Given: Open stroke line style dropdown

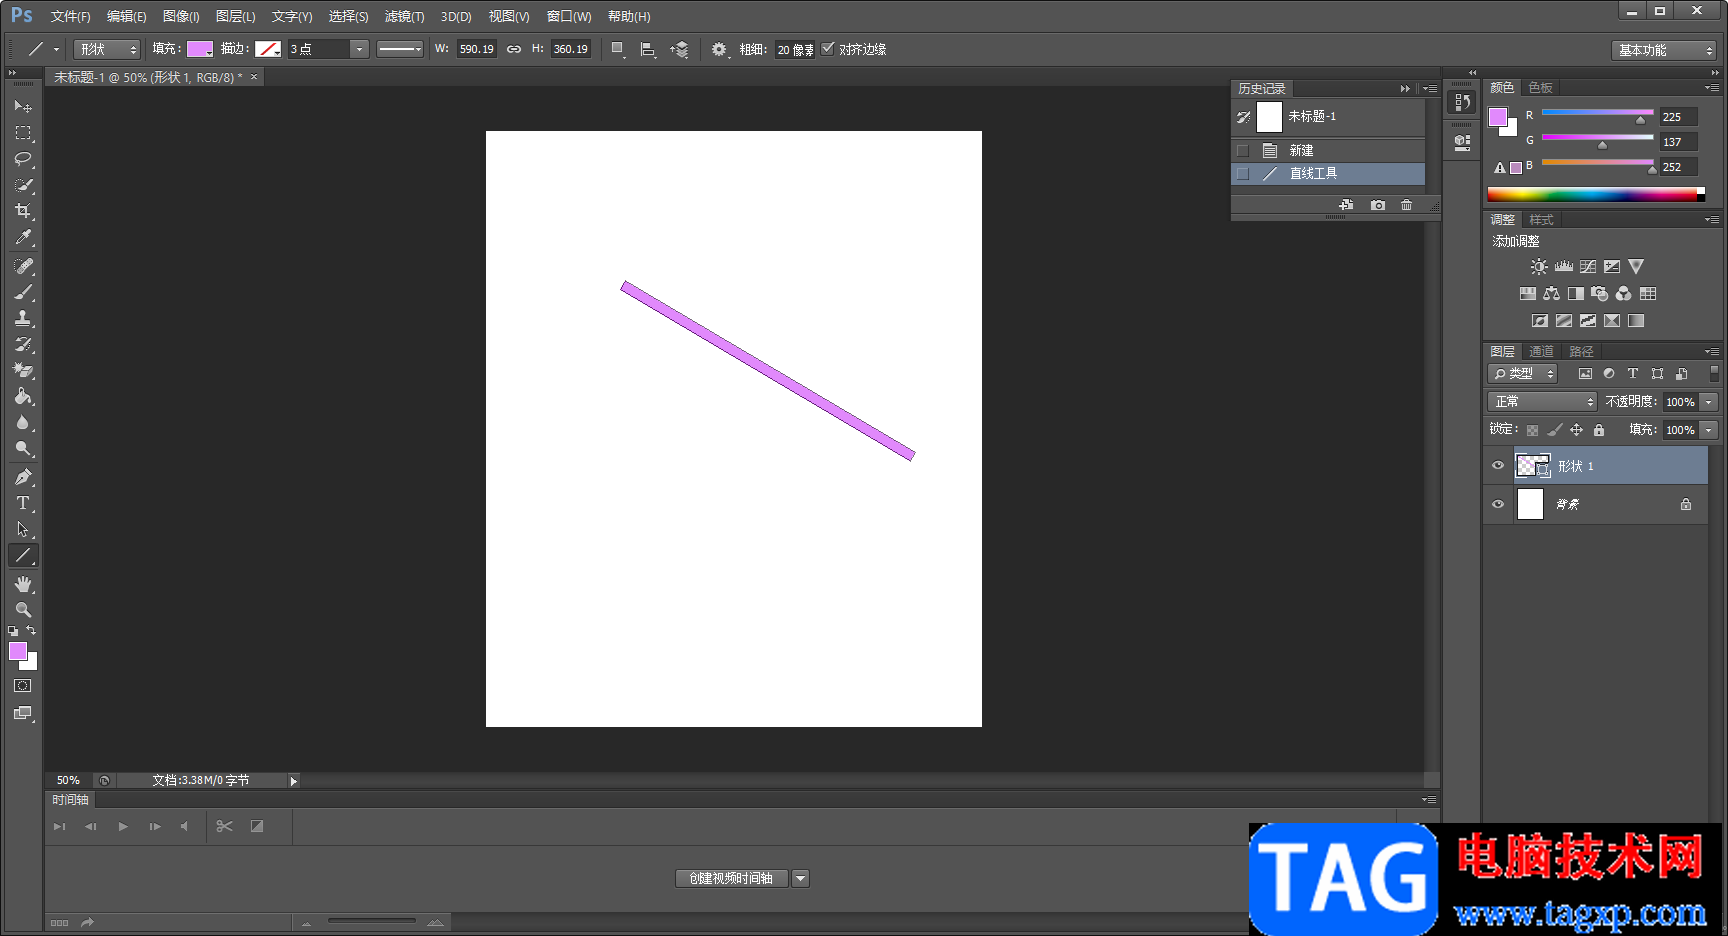Looking at the screenshot, I should coord(400,49).
